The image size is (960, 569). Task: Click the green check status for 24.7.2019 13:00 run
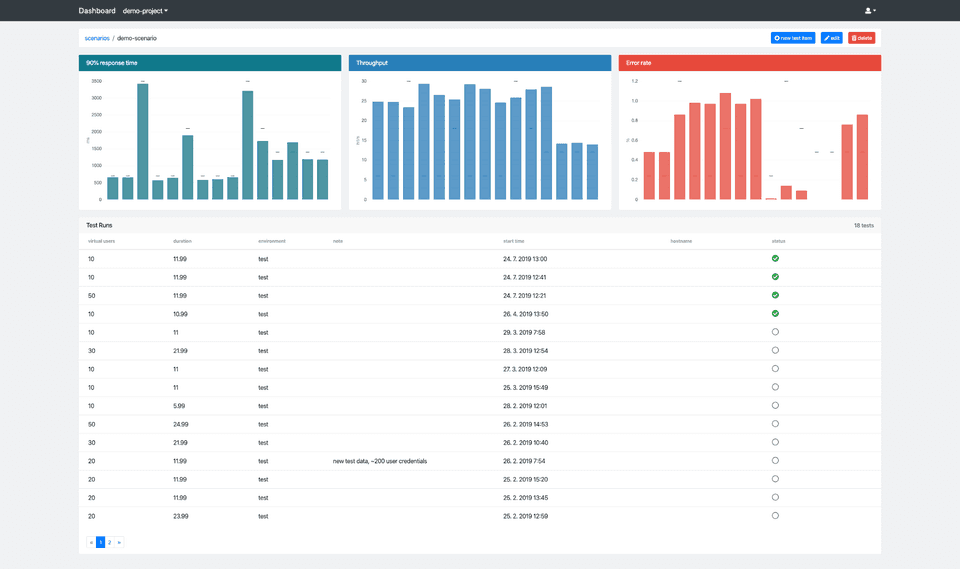point(775,258)
